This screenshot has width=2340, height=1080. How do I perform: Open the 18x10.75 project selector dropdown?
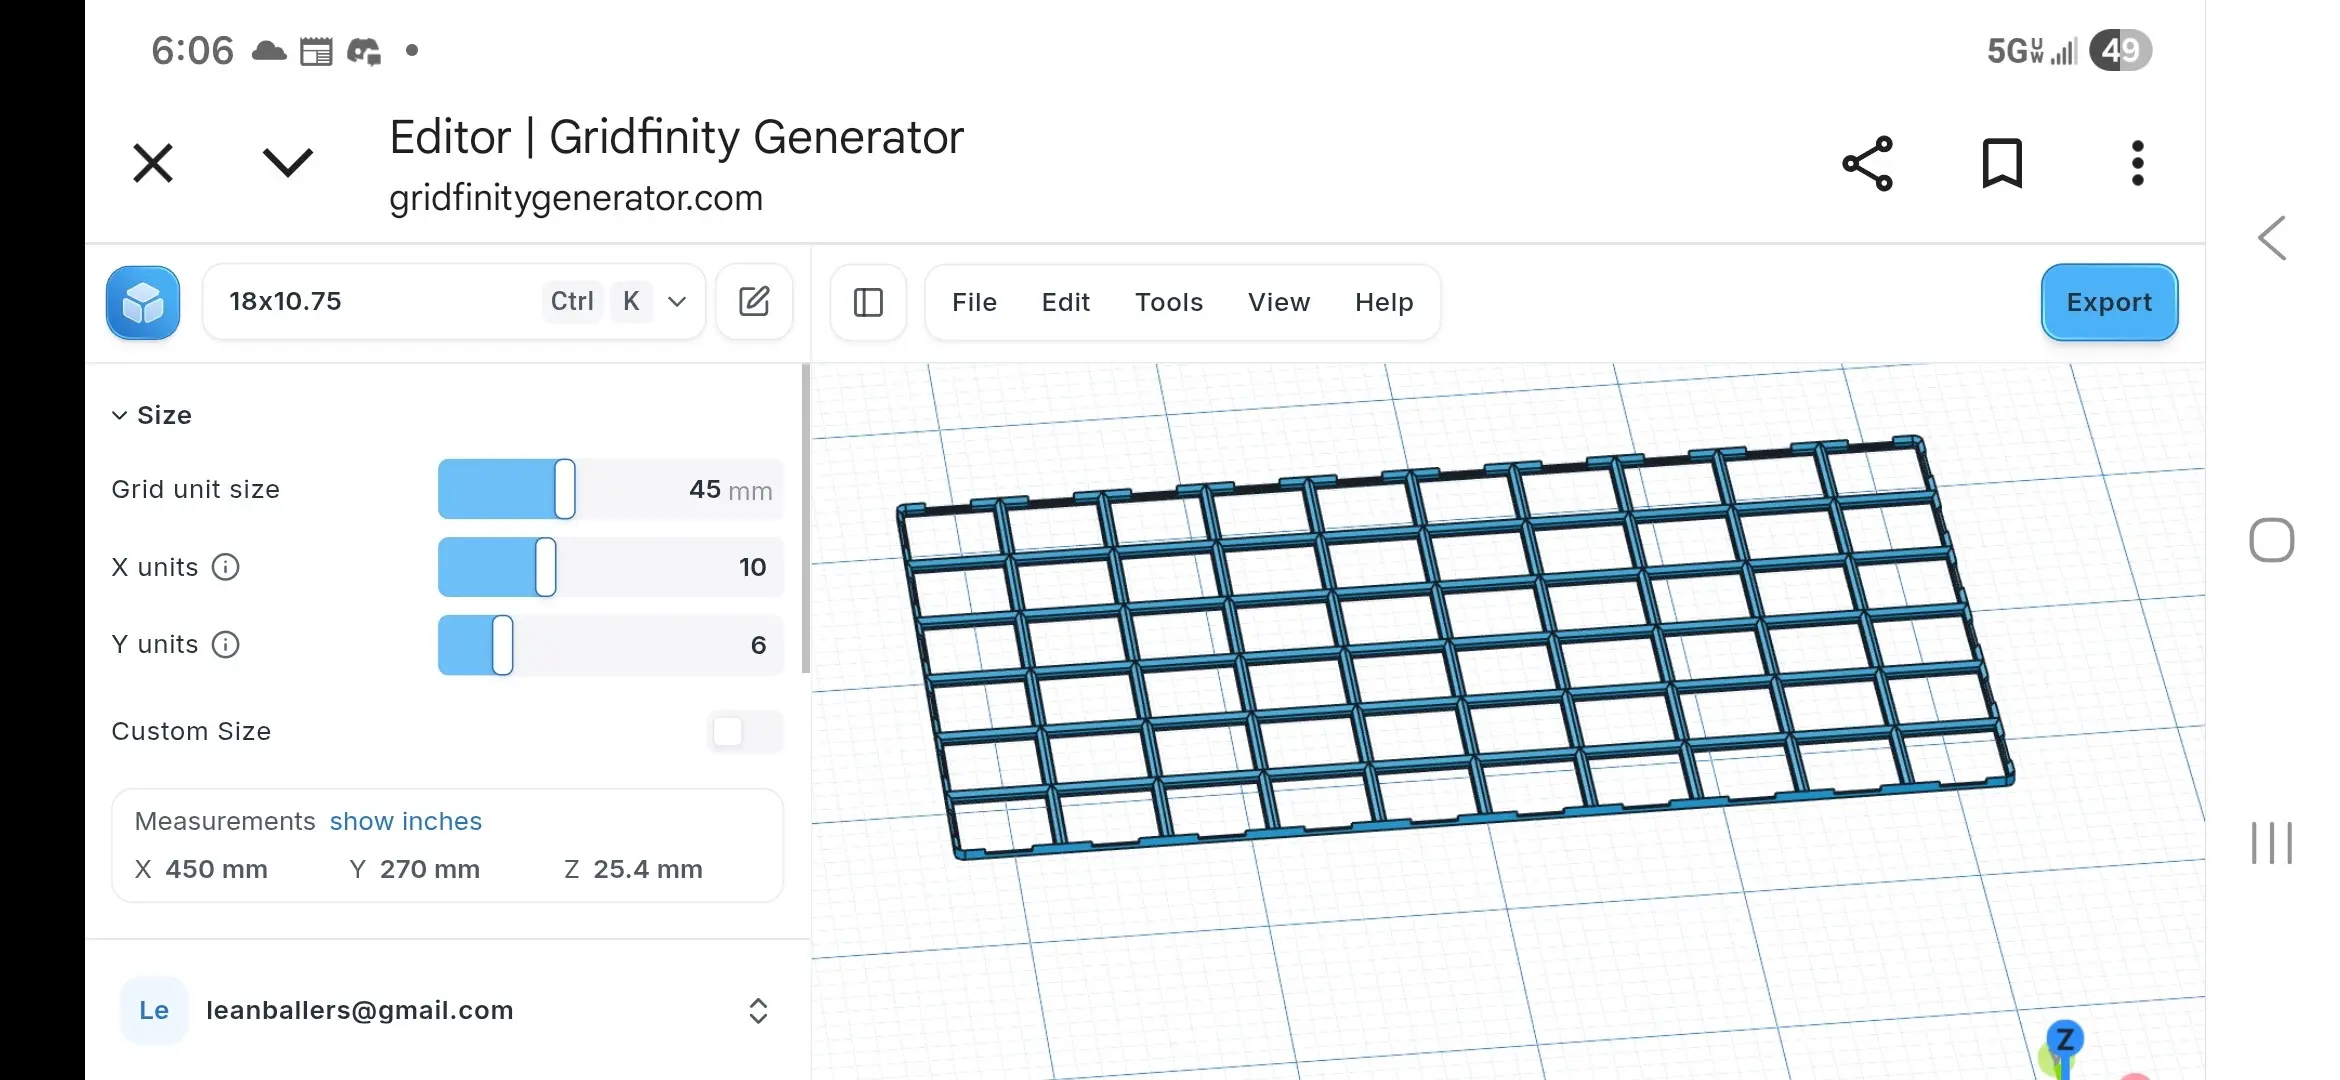[454, 302]
